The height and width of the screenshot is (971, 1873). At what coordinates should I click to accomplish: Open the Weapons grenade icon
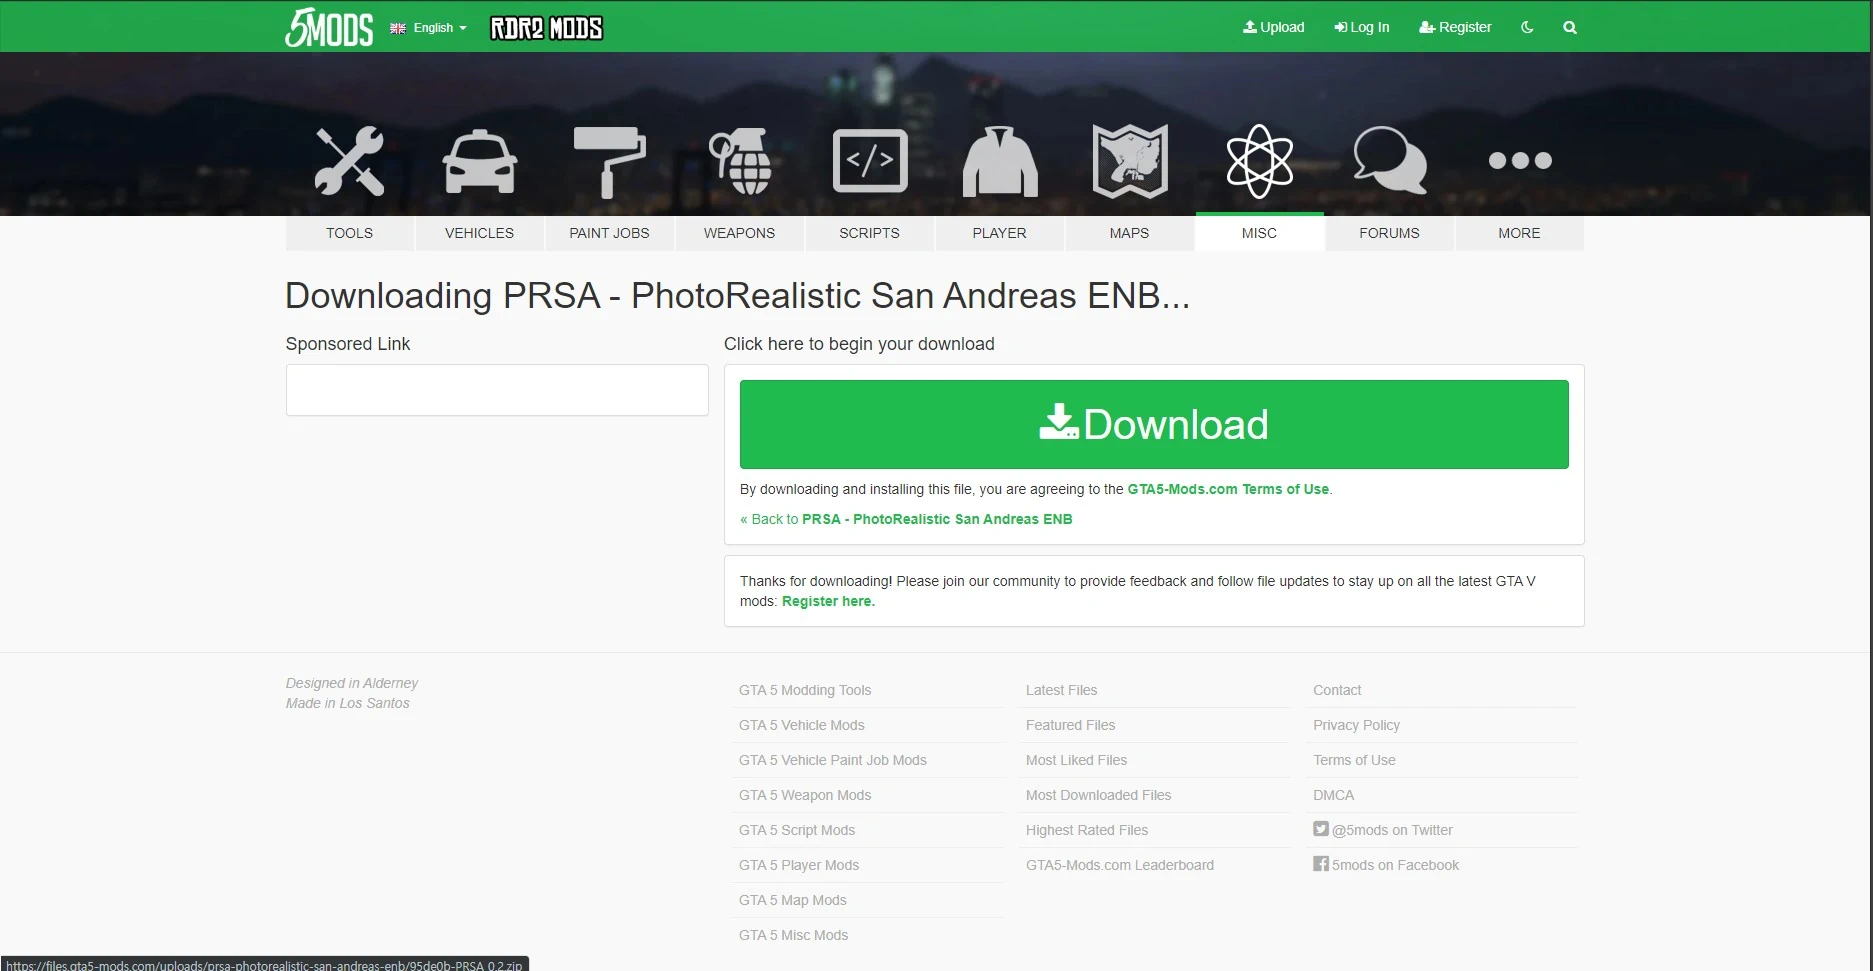[739, 161]
